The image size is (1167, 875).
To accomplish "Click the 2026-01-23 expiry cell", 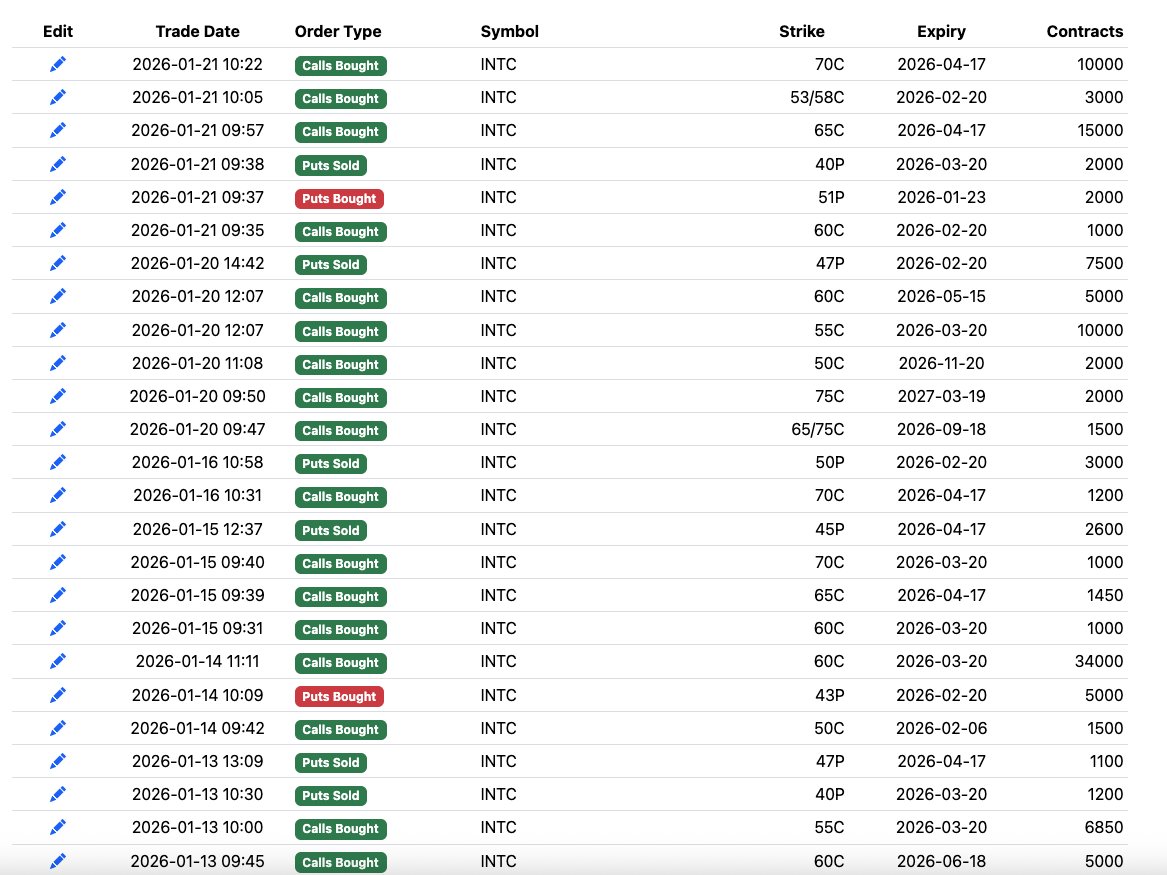I will [941, 197].
